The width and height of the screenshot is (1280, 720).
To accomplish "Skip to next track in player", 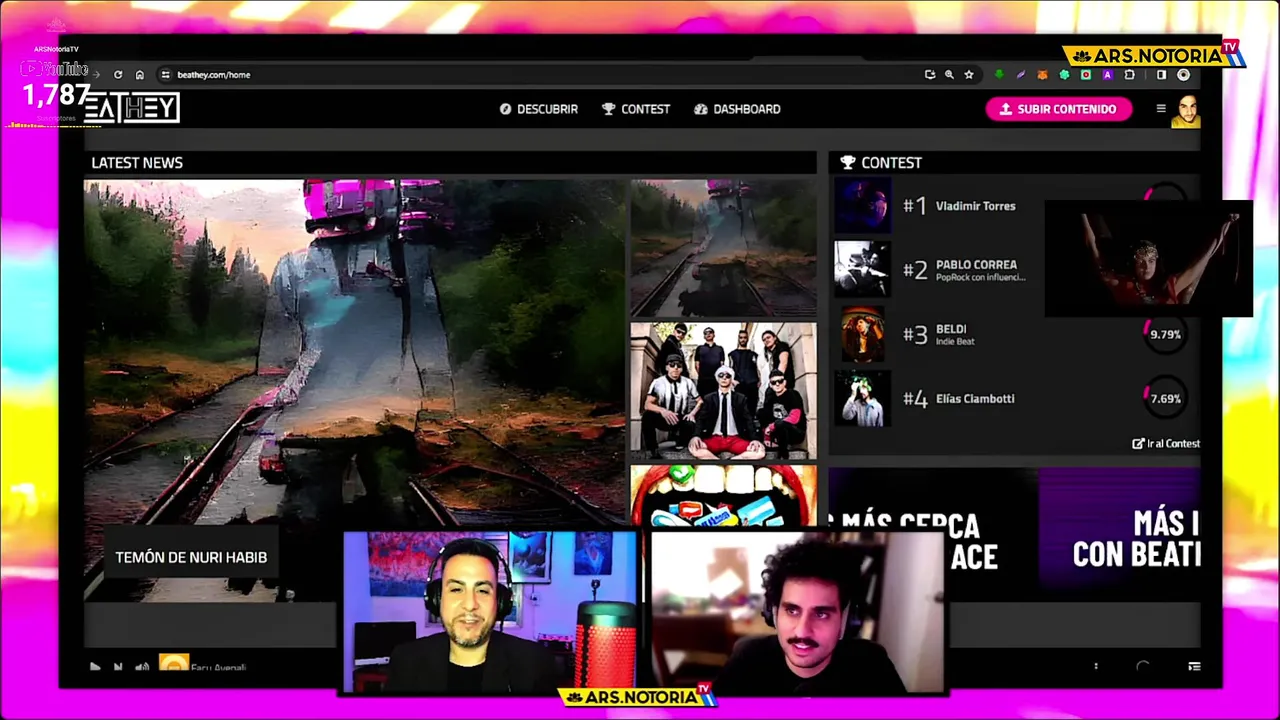I will coord(118,667).
